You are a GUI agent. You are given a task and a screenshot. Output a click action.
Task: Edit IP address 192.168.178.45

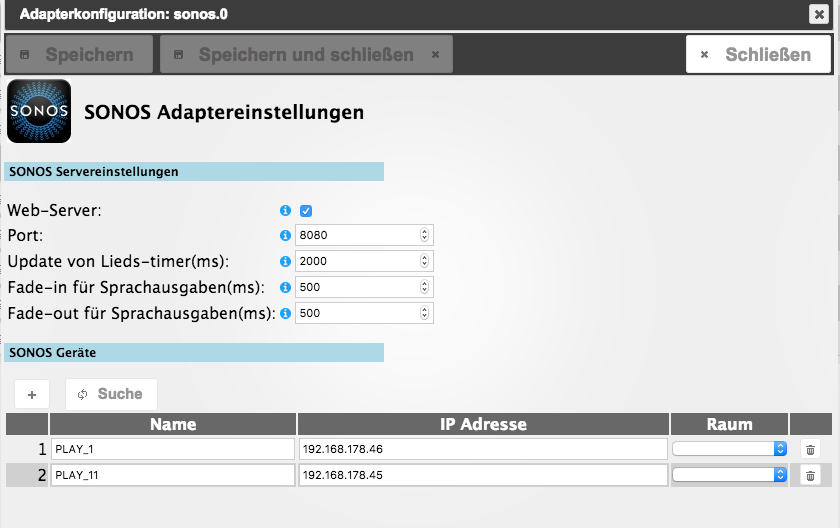[x=483, y=475]
